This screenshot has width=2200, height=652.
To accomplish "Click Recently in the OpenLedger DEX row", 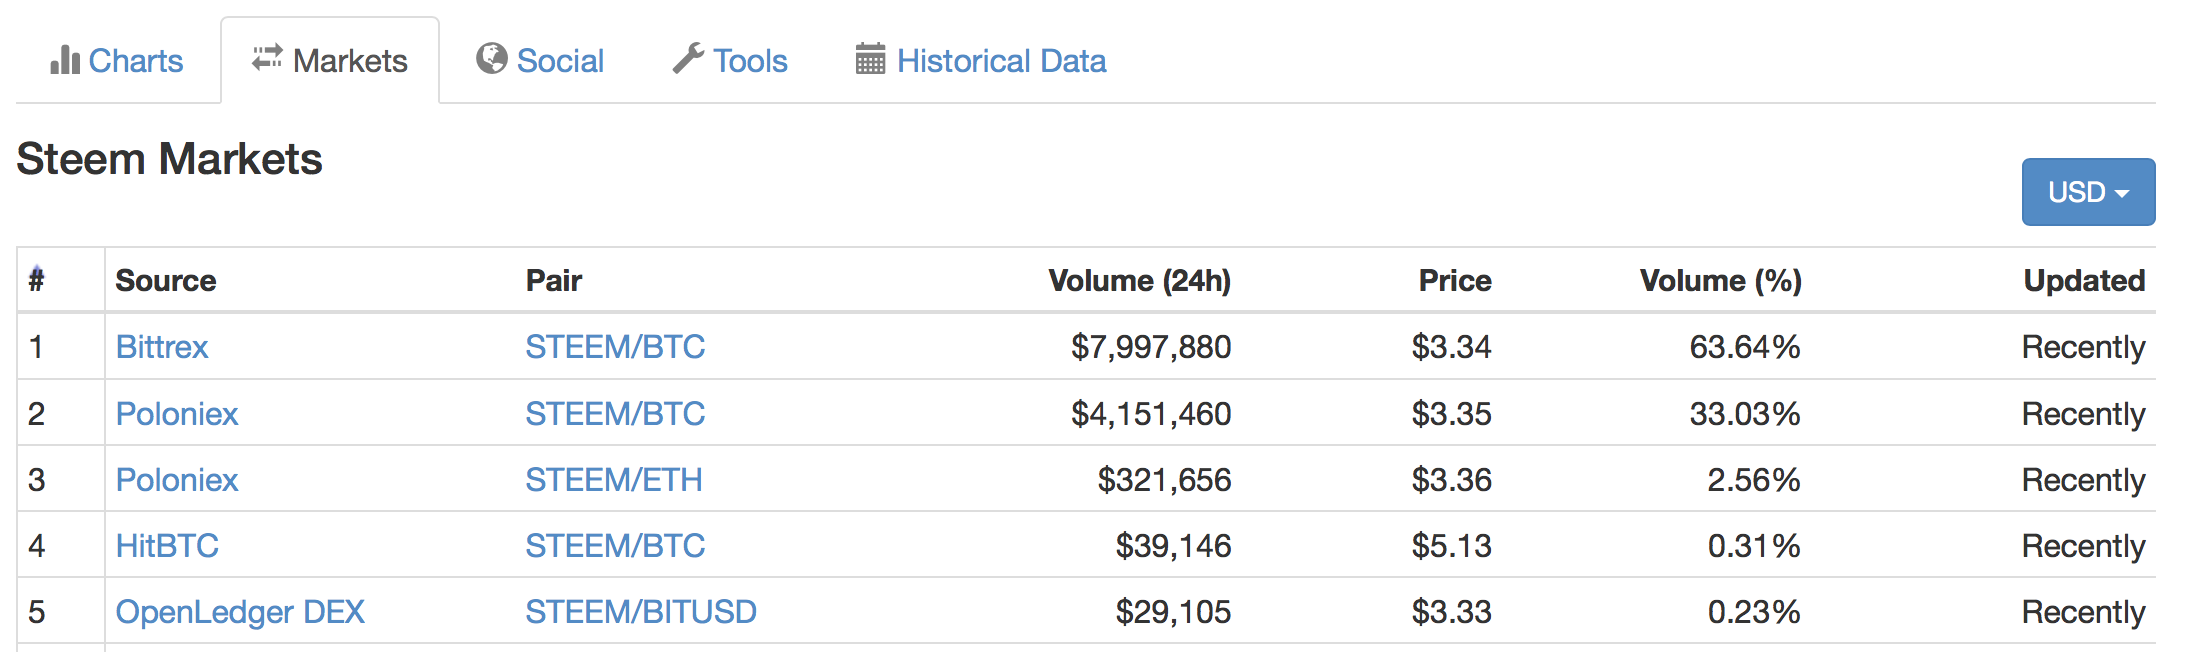I will pyautogui.click(x=2084, y=613).
